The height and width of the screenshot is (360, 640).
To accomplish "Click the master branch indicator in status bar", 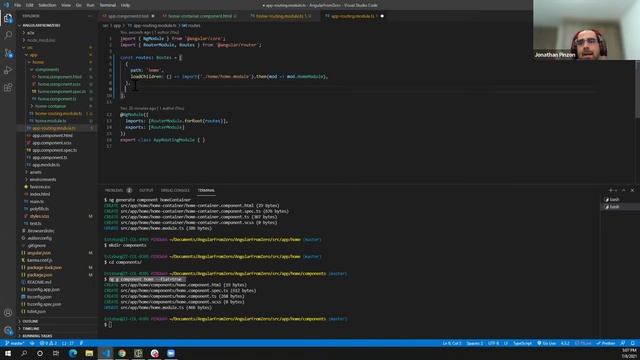I will click(14, 343).
